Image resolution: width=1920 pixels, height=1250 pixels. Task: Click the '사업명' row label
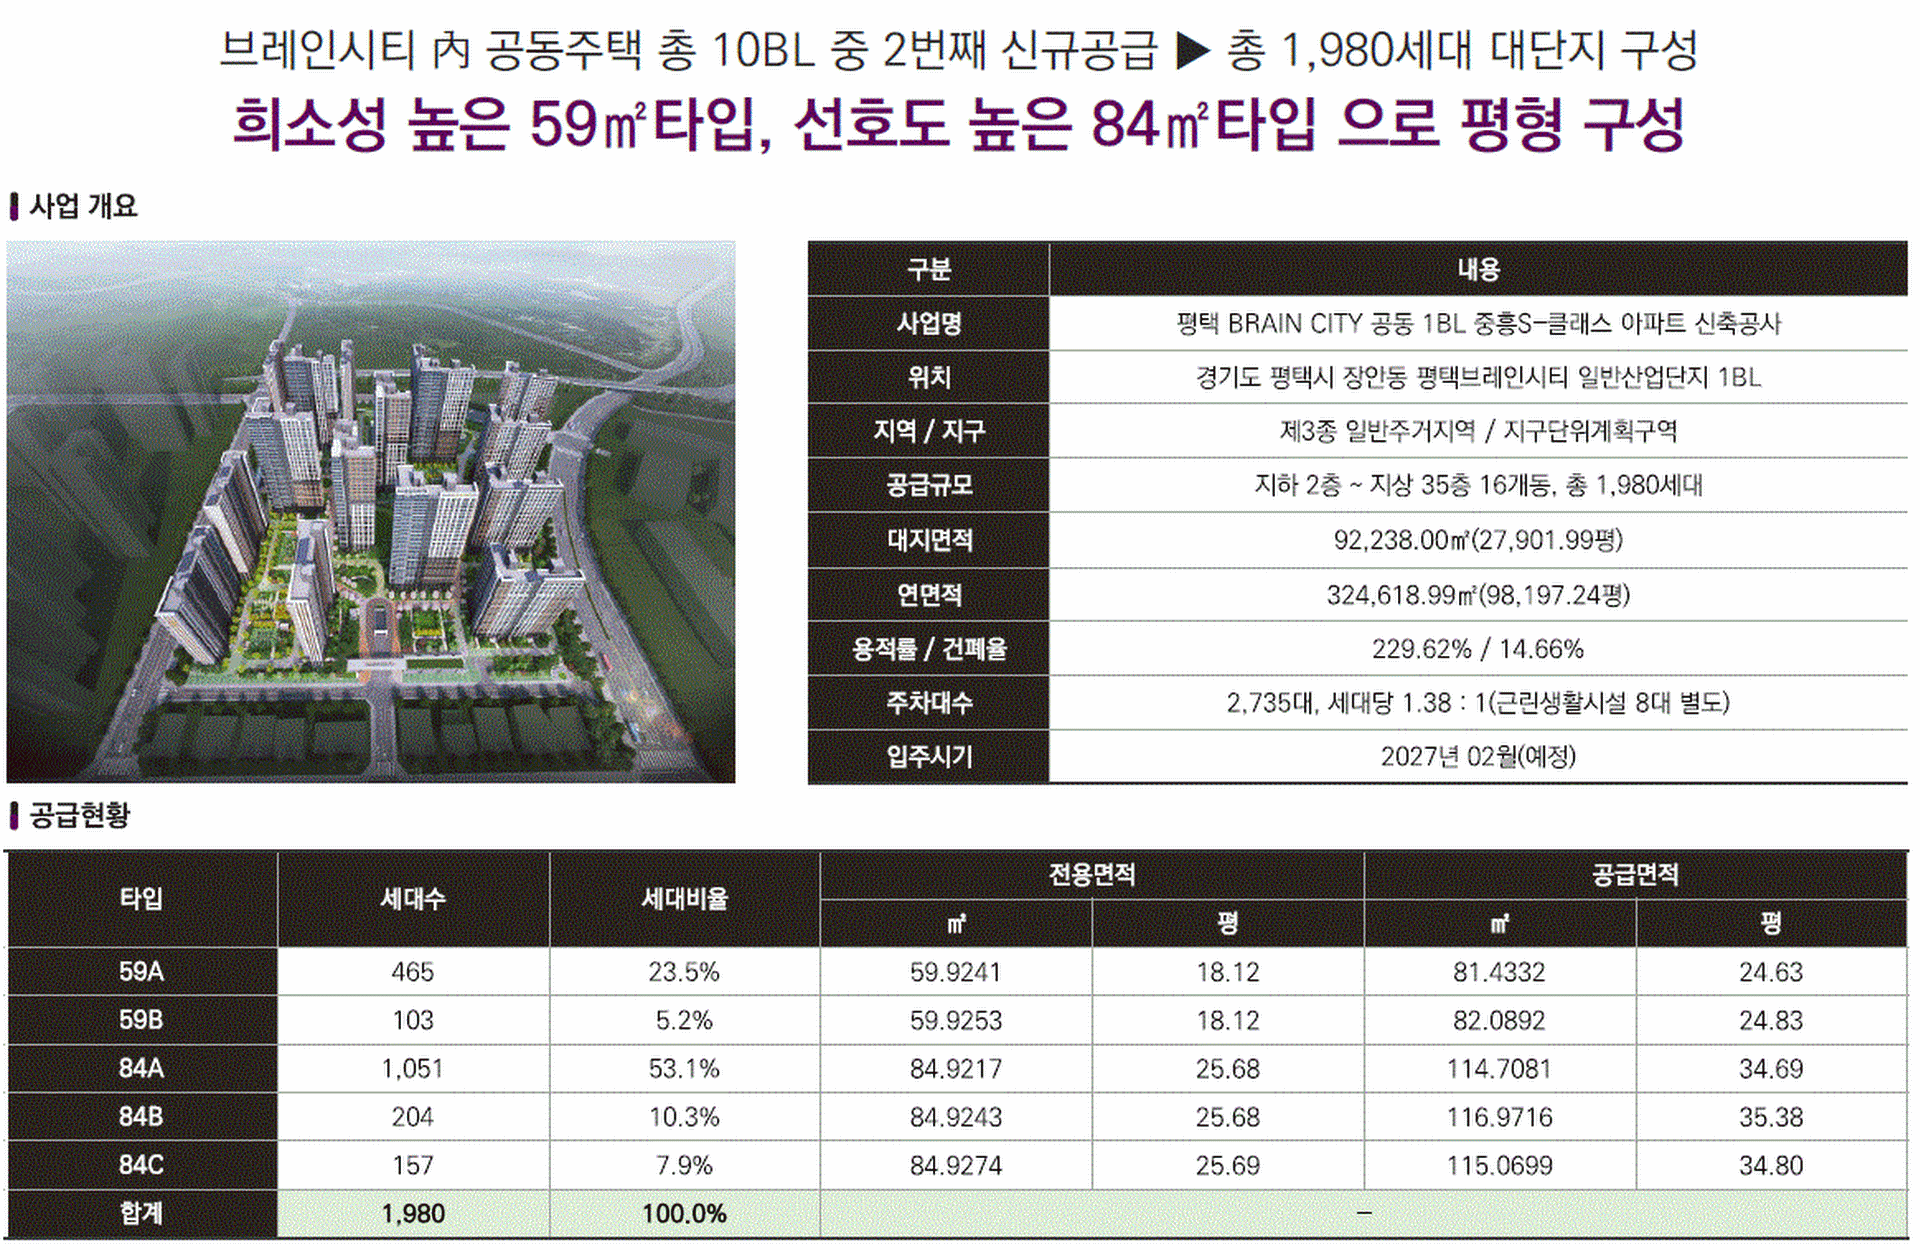click(x=928, y=323)
